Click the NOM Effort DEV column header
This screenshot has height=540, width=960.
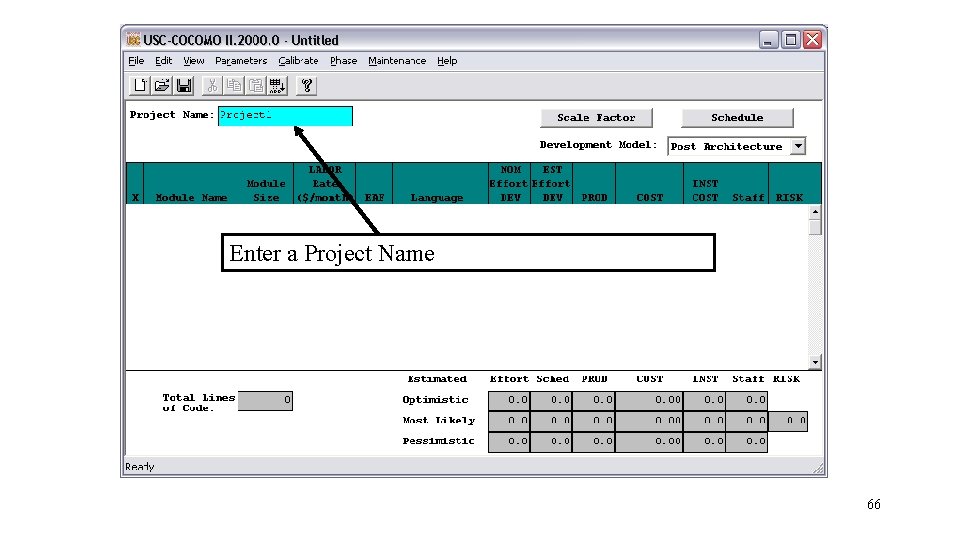508,184
